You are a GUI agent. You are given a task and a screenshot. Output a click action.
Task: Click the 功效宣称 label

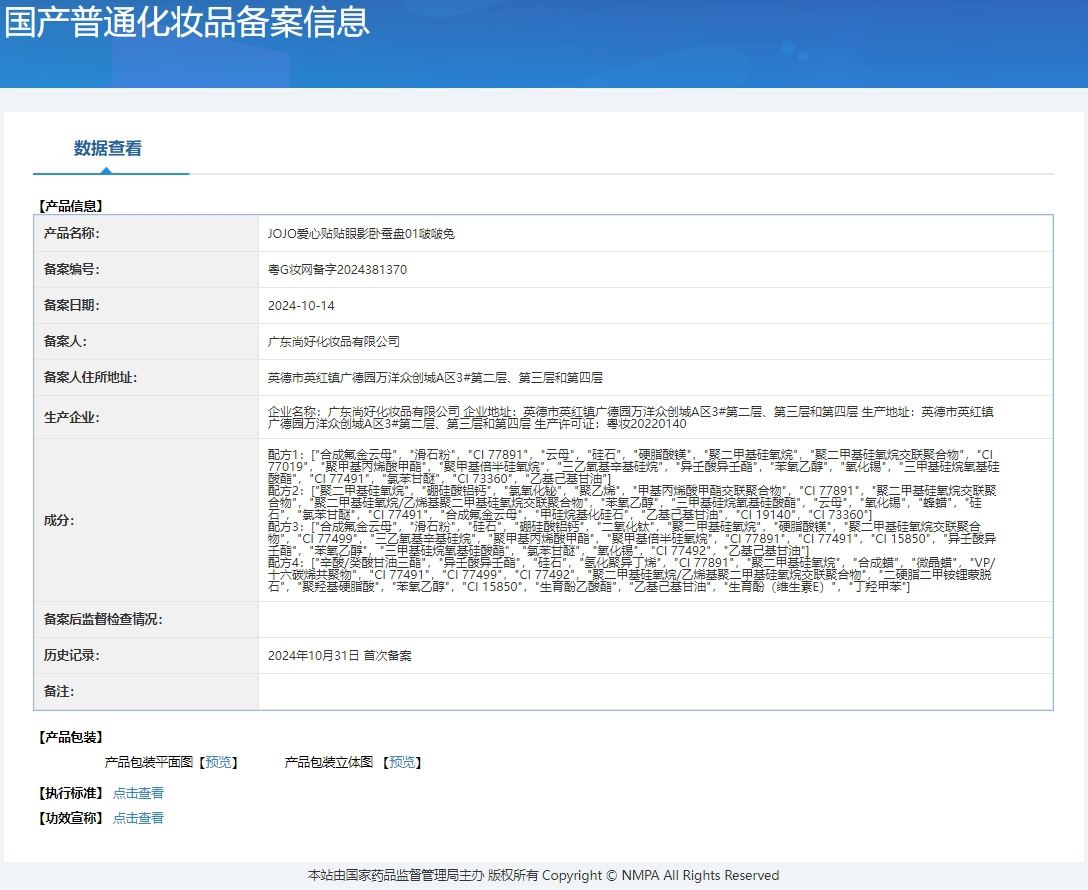pyautogui.click(x=71, y=818)
